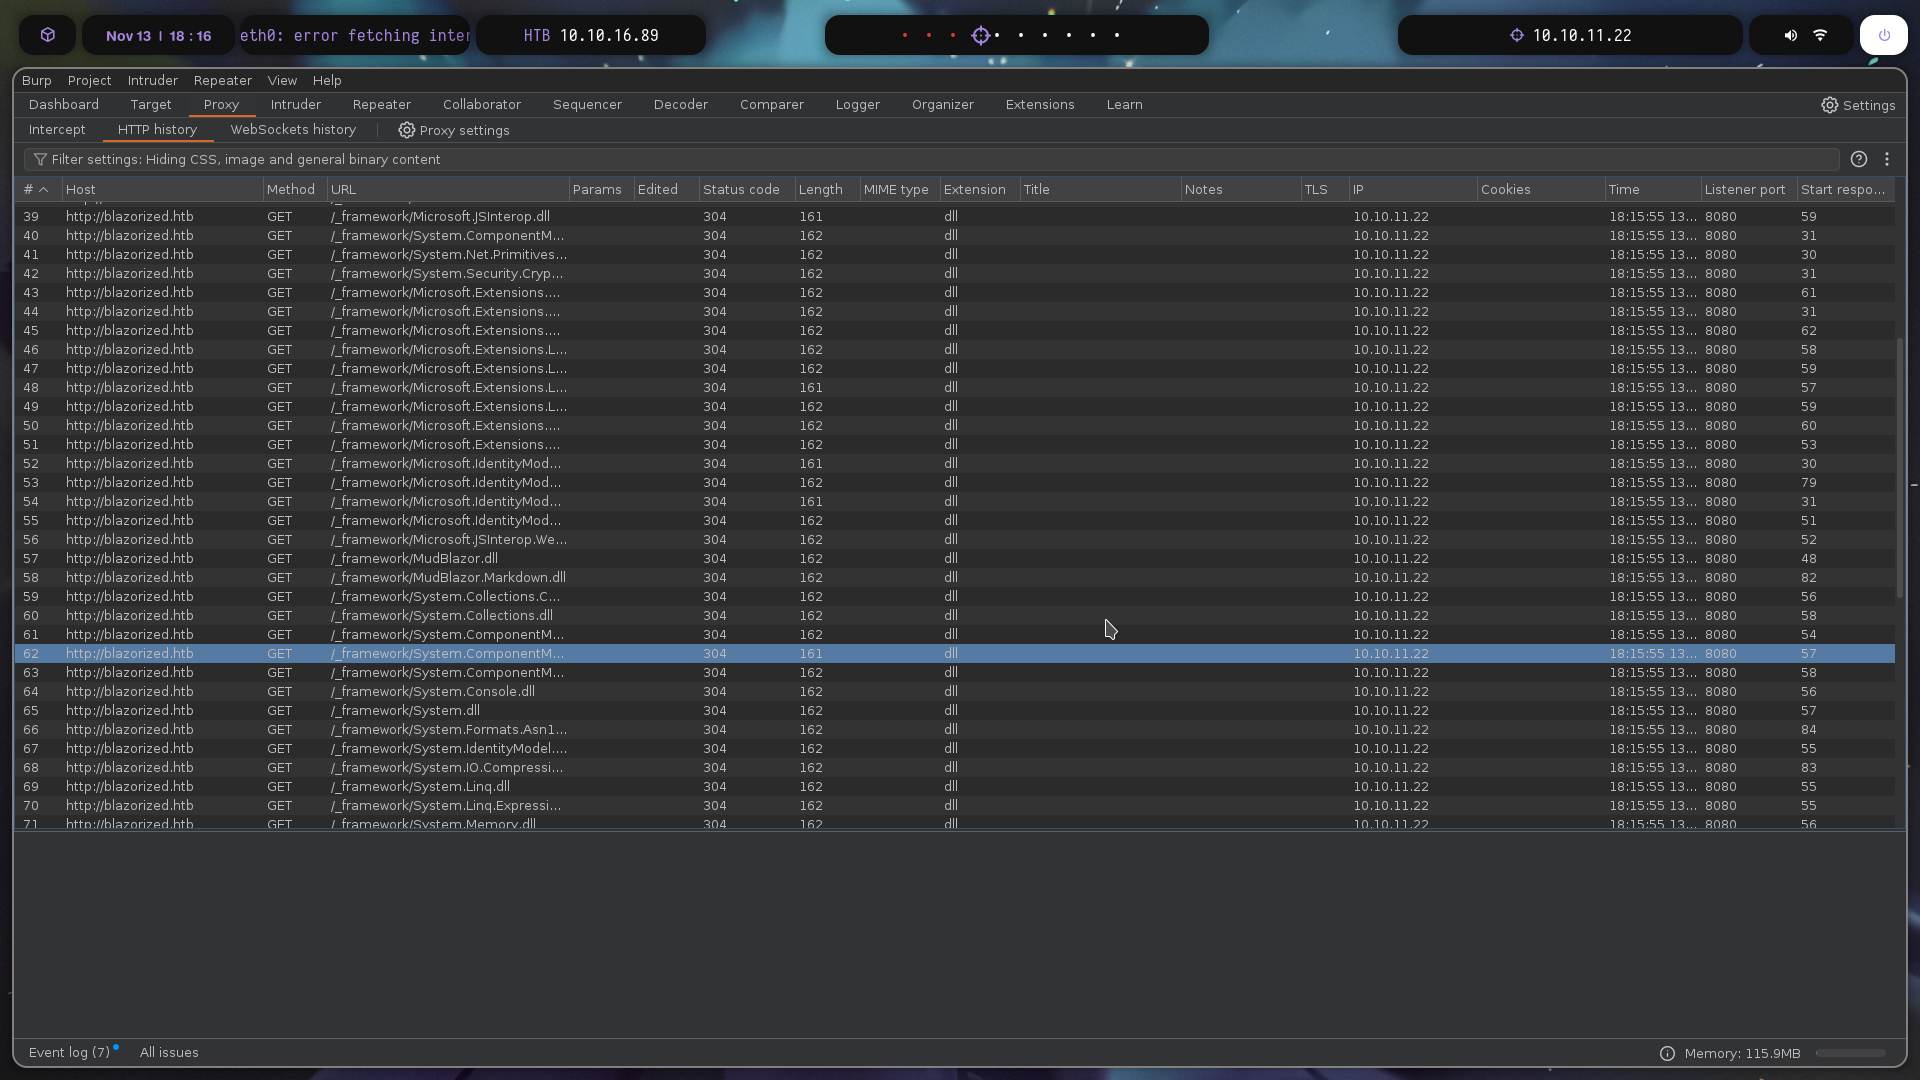This screenshot has width=1920, height=1080.
Task: Open All issues panel
Action: (x=169, y=1052)
